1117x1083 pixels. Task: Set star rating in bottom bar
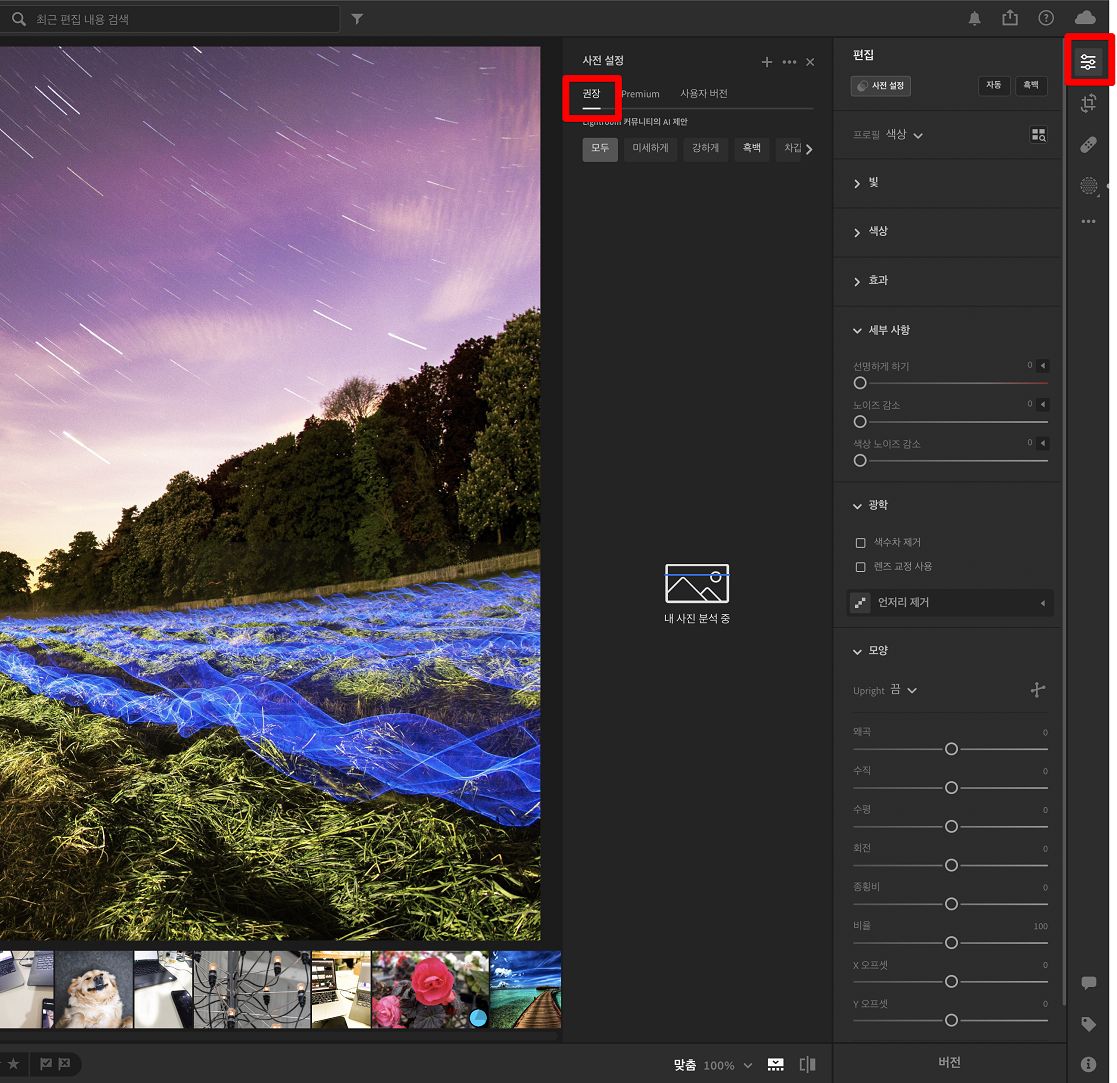point(13,1064)
